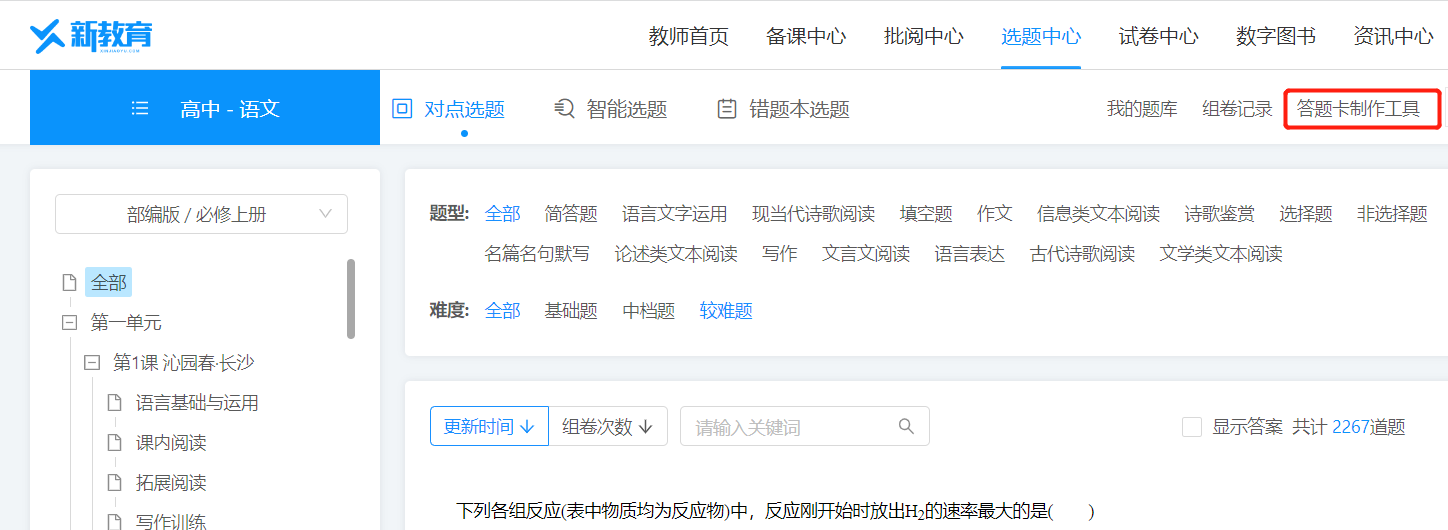
Task: Open the 部编版 / 必修上册 textbook dropdown
Action: pyautogui.click(x=201, y=214)
